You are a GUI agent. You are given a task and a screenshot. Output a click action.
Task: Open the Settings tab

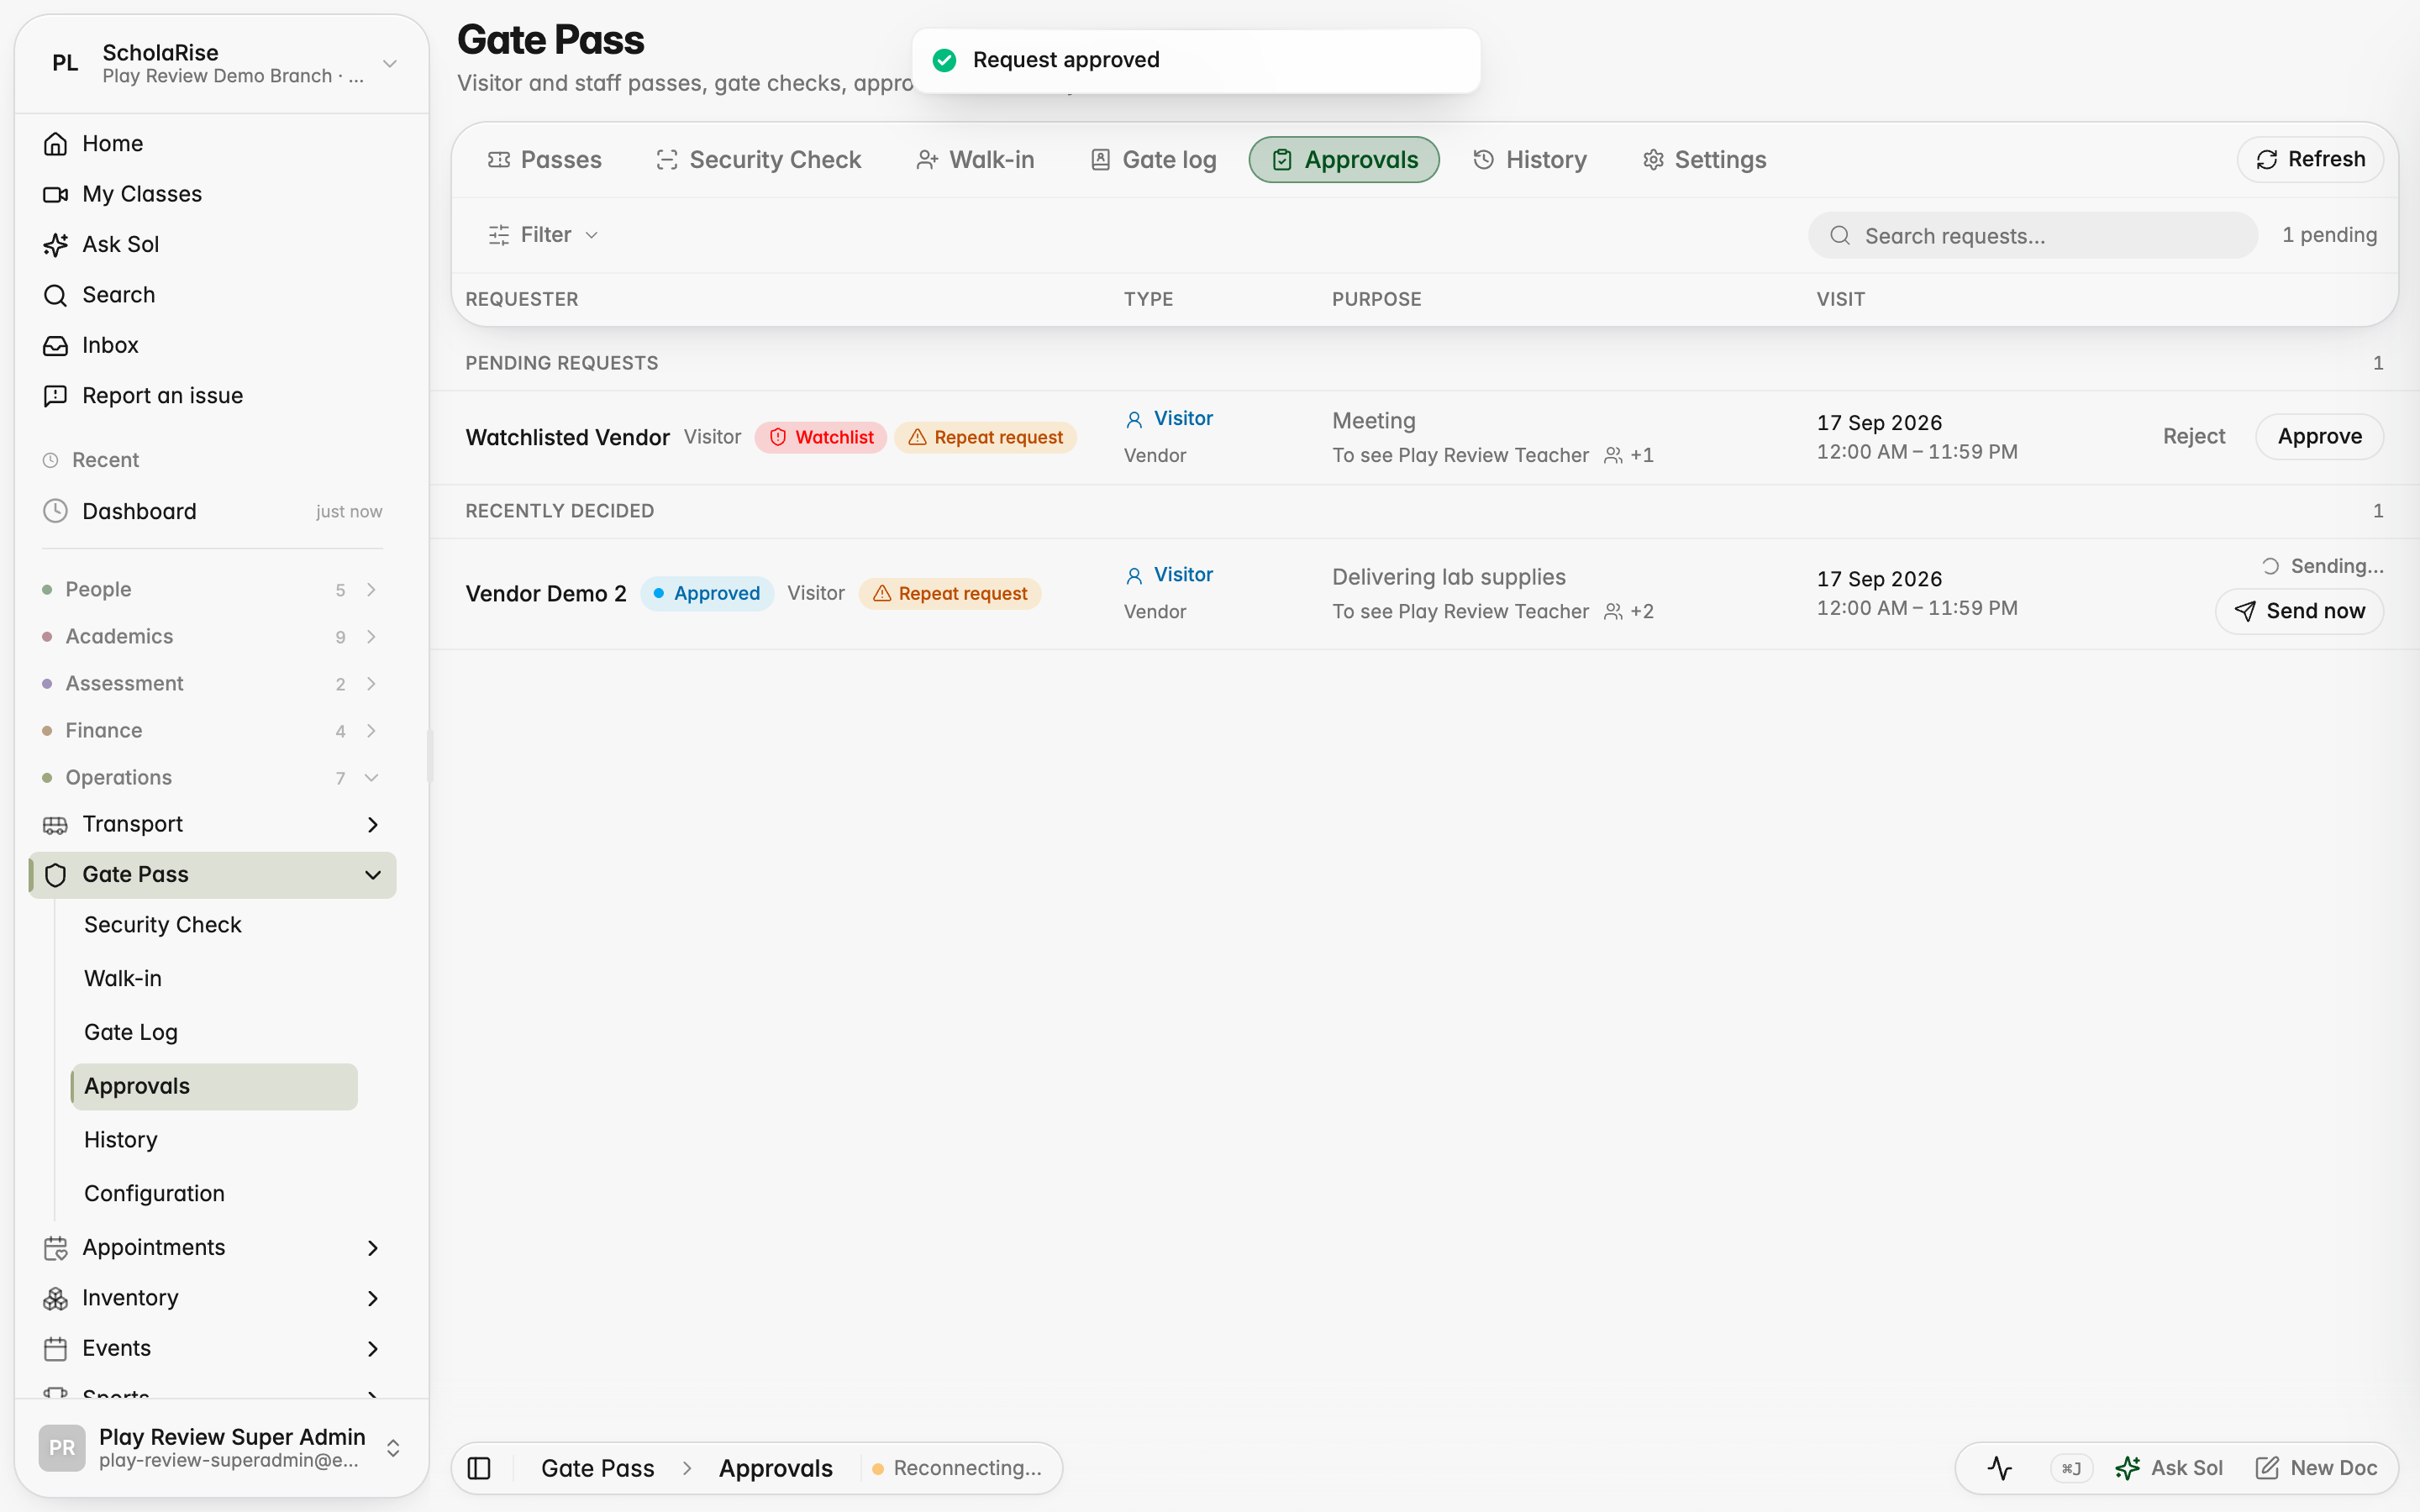[x=1704, y=159]
